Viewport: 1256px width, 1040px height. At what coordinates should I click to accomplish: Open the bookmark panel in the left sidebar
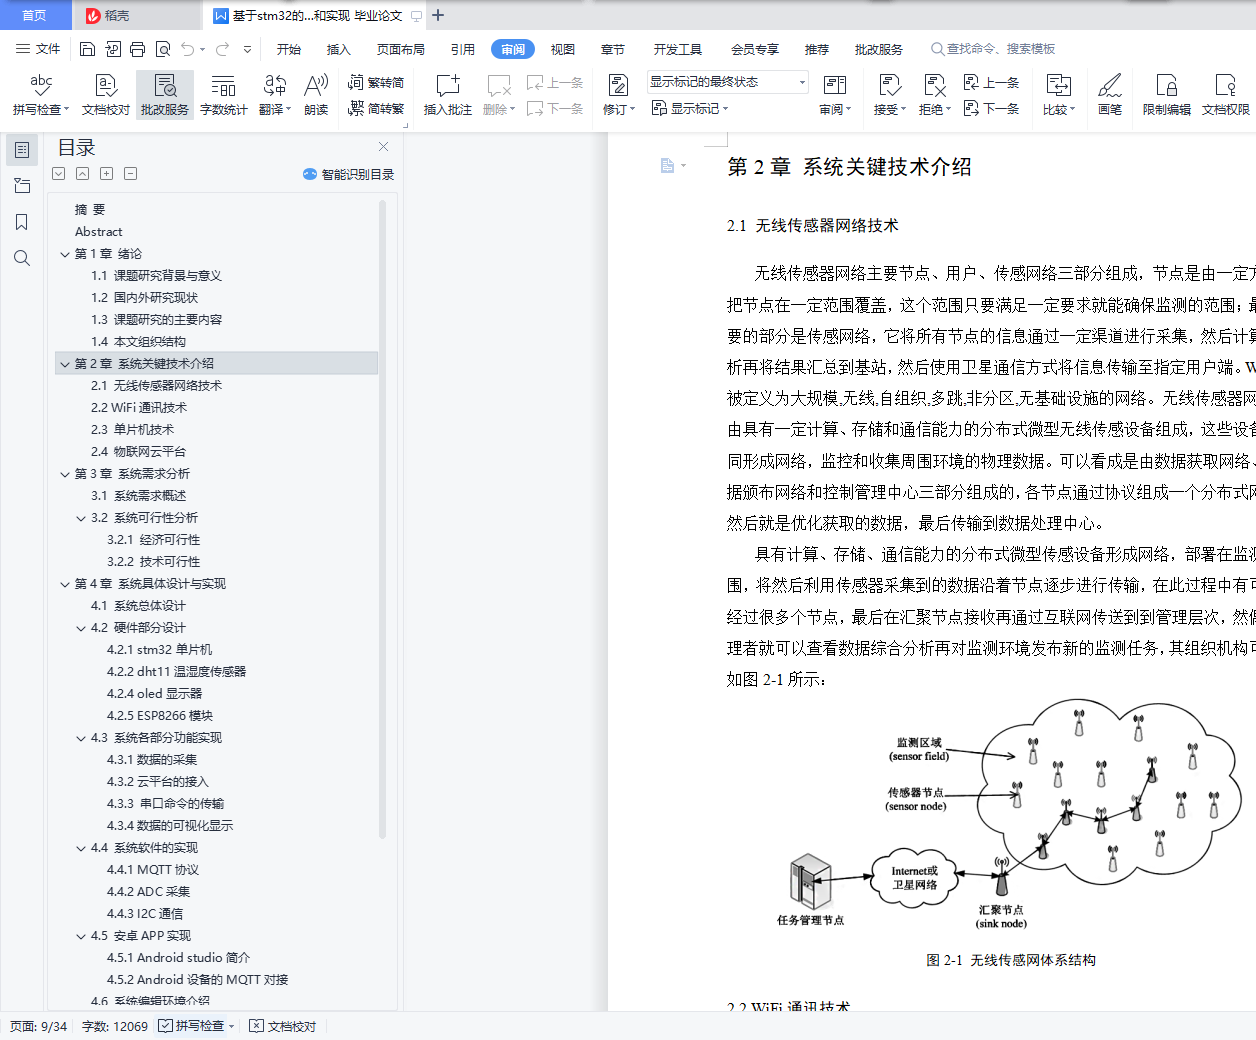coord(22,222)
